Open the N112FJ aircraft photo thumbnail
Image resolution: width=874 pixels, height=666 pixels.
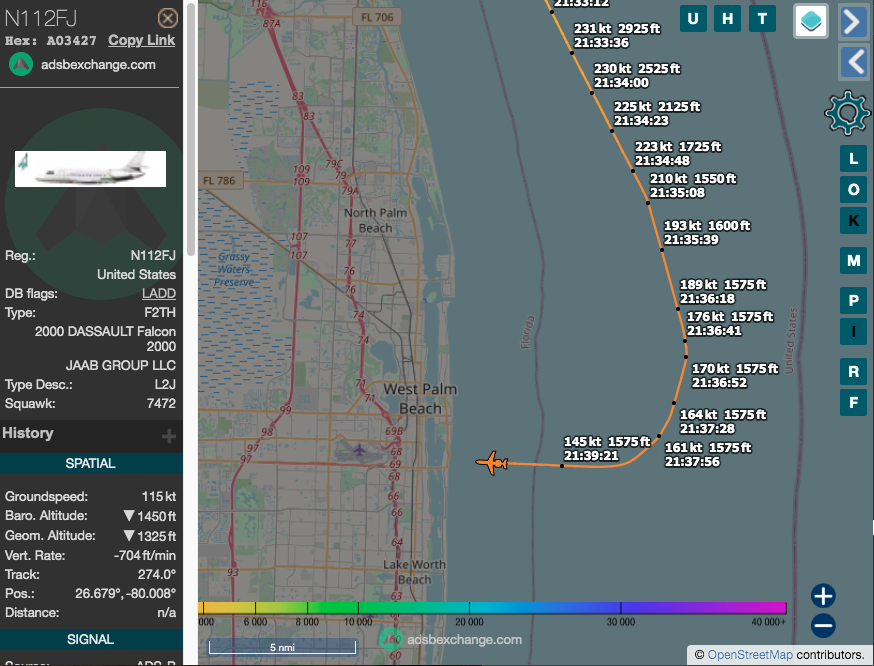[x=90, y=169]
